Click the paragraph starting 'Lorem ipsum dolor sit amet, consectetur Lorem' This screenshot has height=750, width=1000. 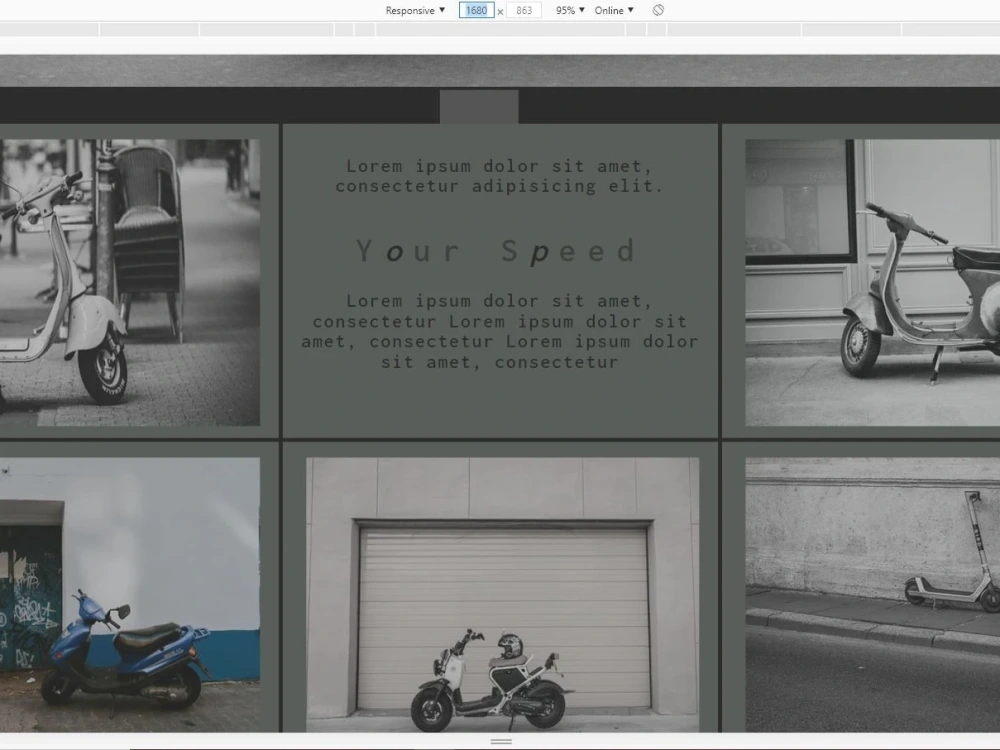[x=500, y=332]
